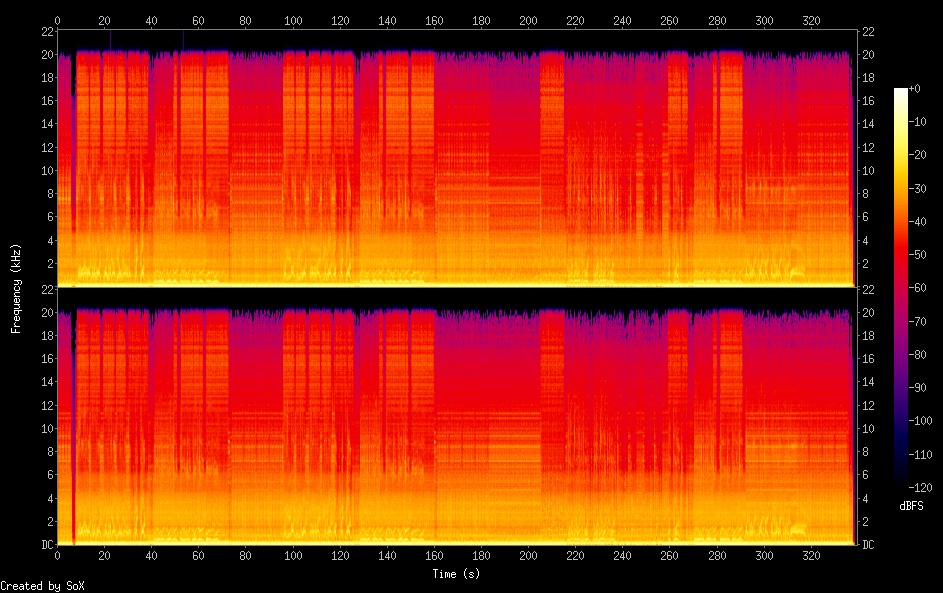Select the 40 tick on the top time axis
The height and width of the screenshot is (593, 943).
[x=151, y=20]
